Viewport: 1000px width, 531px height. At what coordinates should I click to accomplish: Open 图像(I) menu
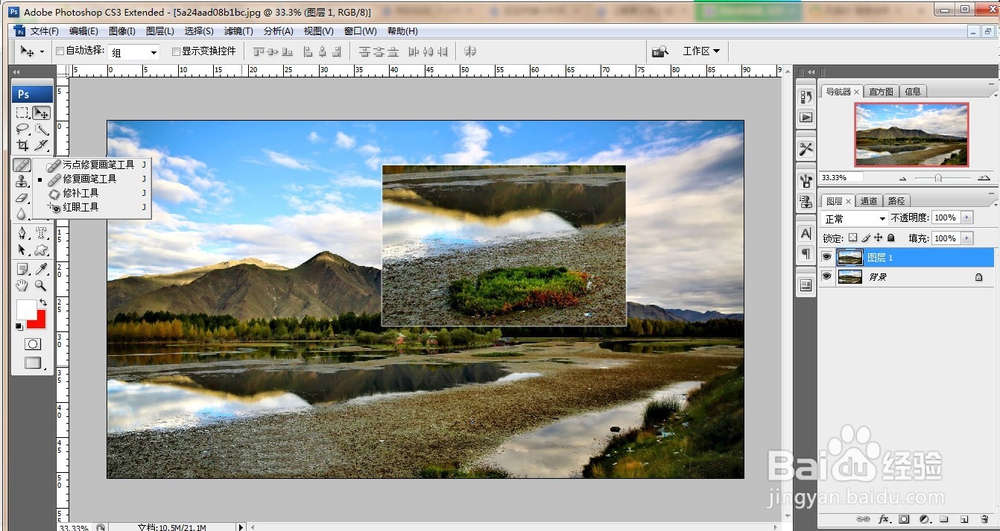coord(122,31)
